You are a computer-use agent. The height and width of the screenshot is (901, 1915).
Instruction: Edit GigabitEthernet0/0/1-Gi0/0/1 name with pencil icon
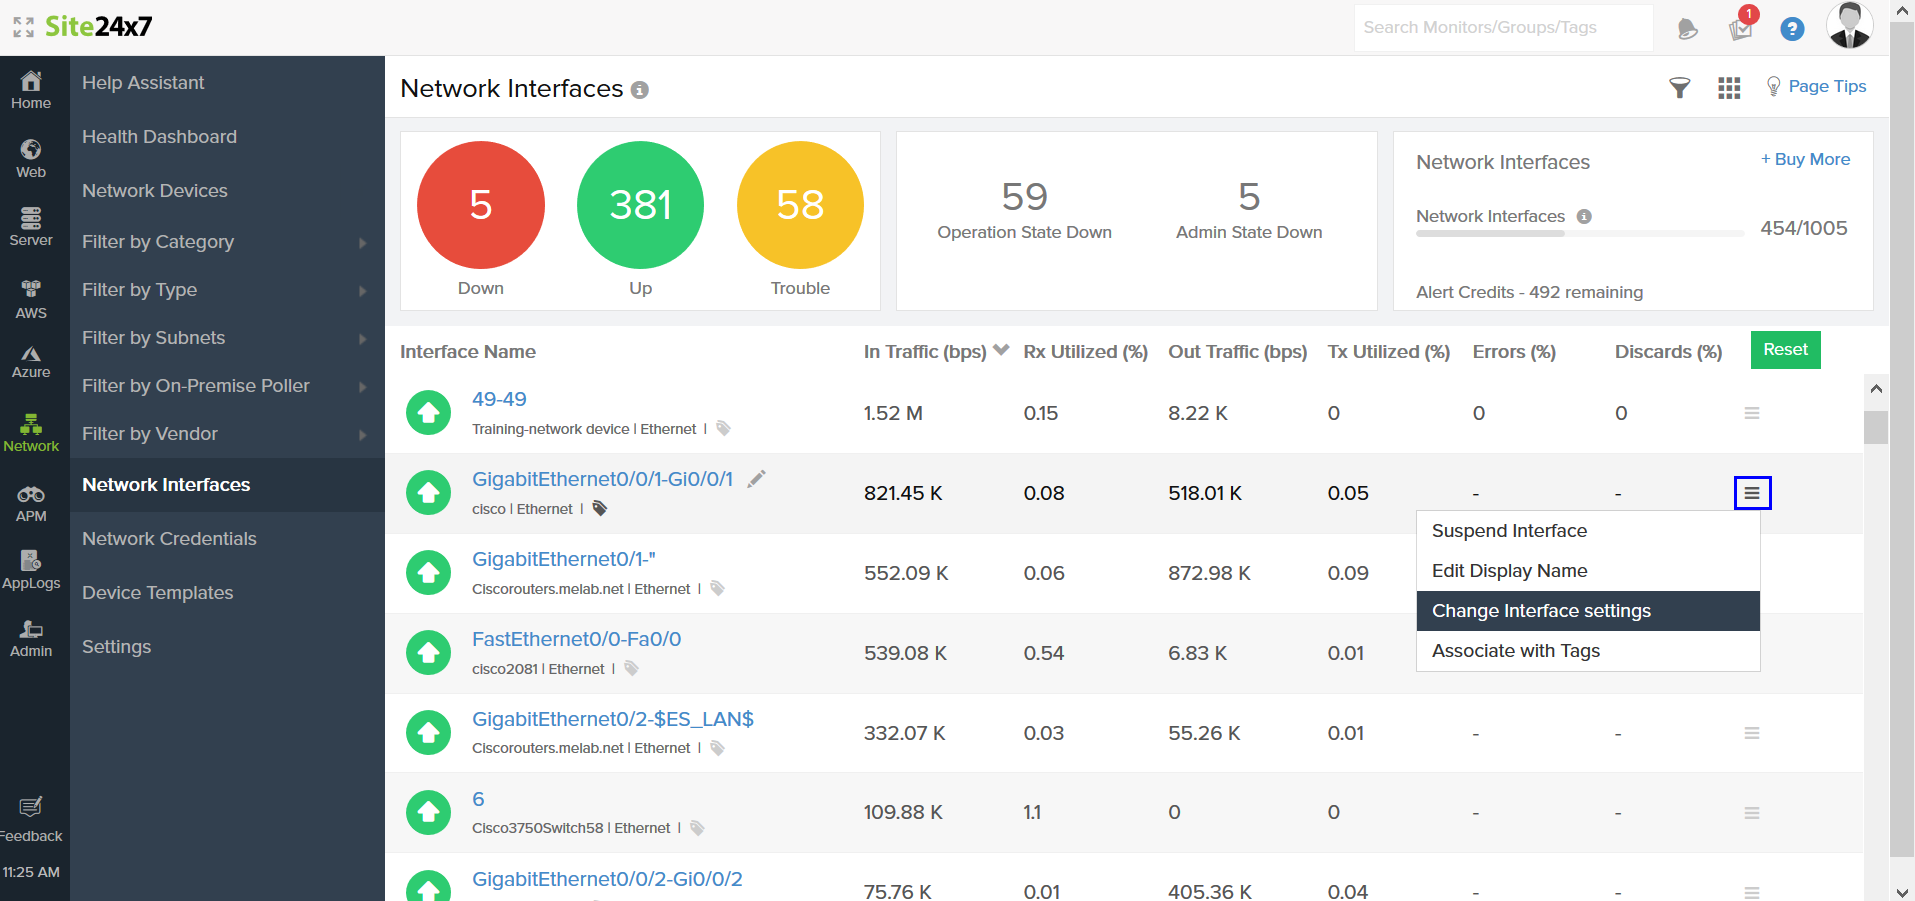click(x=757, y=479)
